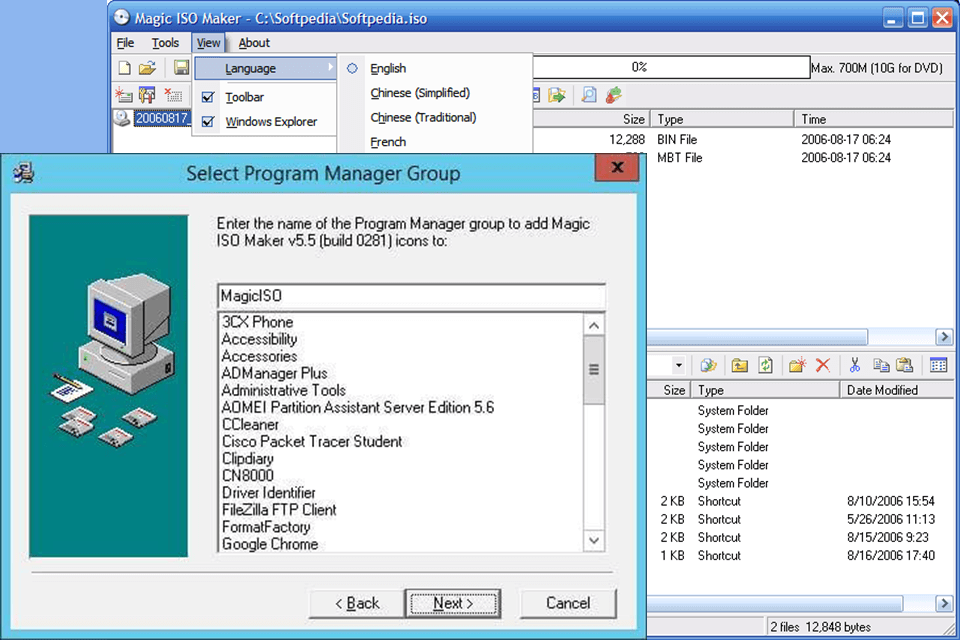Image resolution: width=960 pixels, height=640 pixels.
Task: Select Google Chrome in the group list
Action: [x=270, y=544]
